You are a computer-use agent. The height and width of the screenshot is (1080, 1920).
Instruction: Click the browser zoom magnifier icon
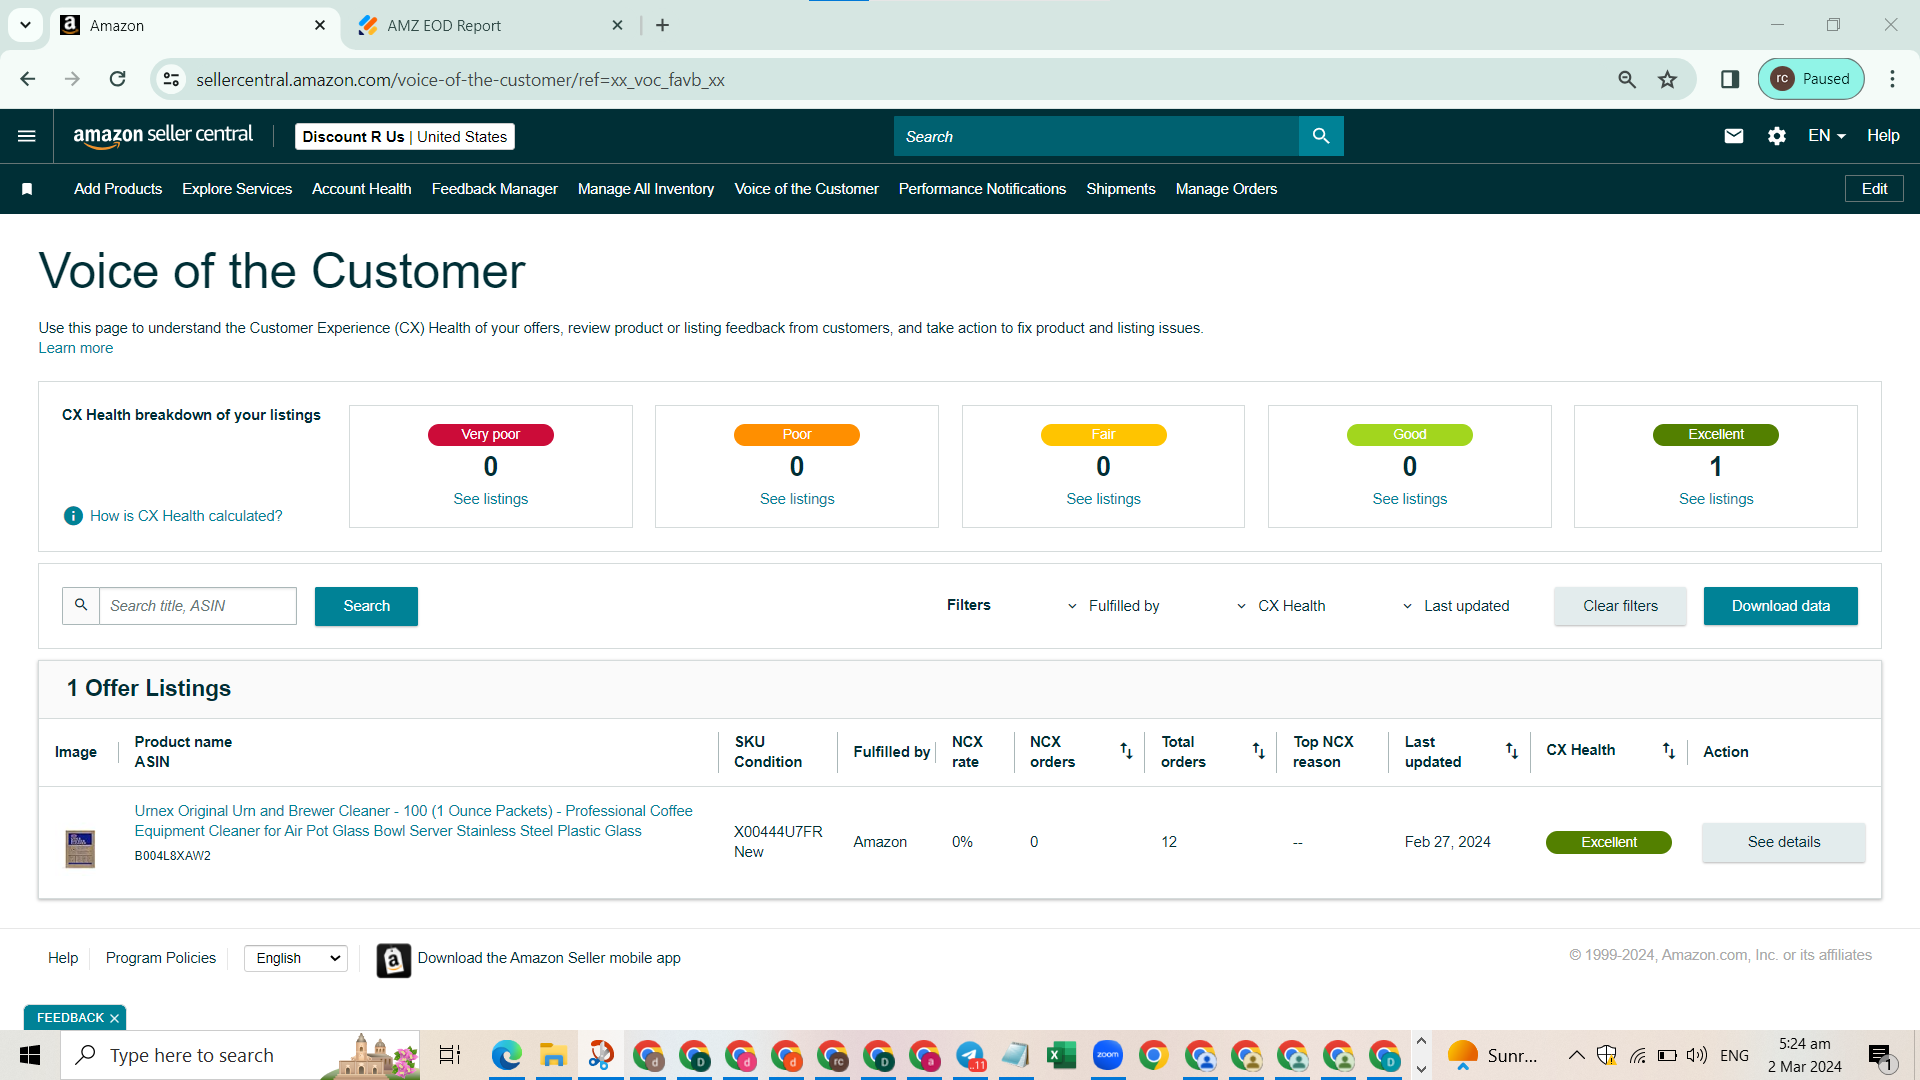[1627, 79]
